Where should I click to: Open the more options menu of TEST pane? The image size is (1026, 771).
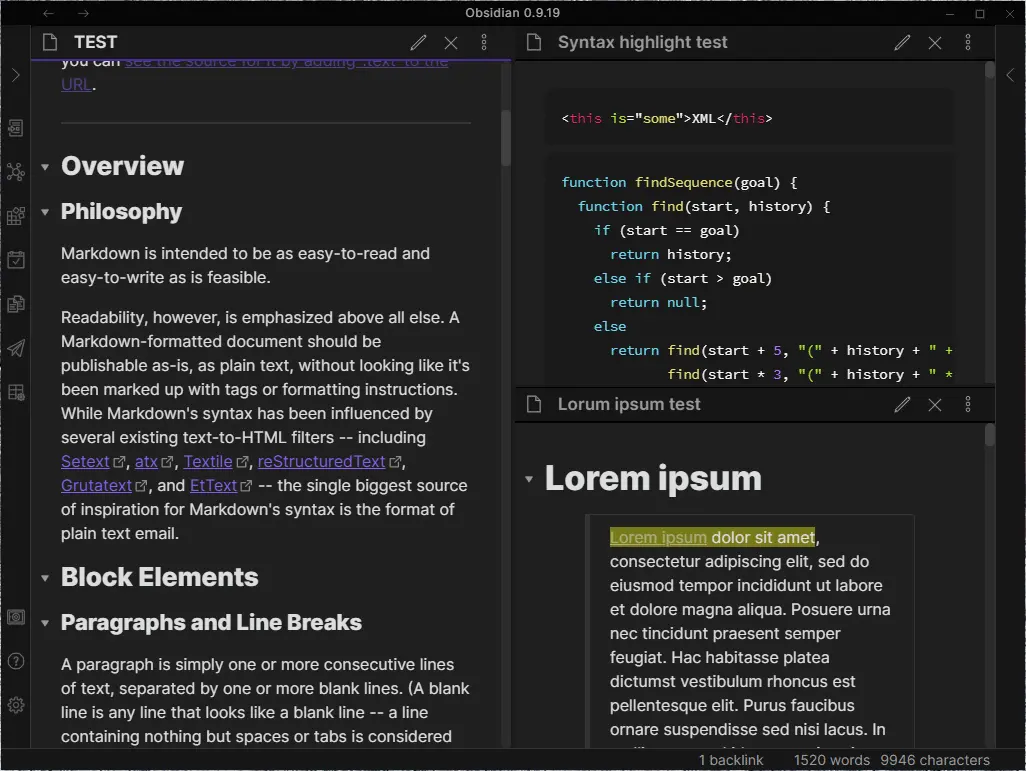(484, 42)
